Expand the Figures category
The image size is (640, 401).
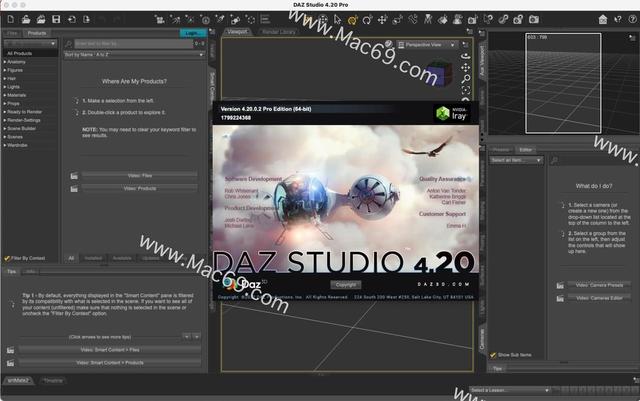(5, 70)
